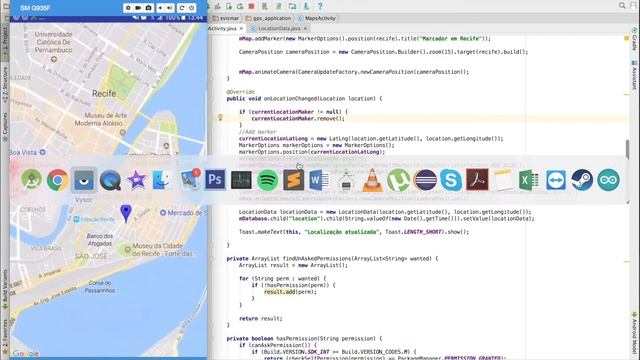
Task: Open Android Studio from the Dock
Action: pos(32,180)
